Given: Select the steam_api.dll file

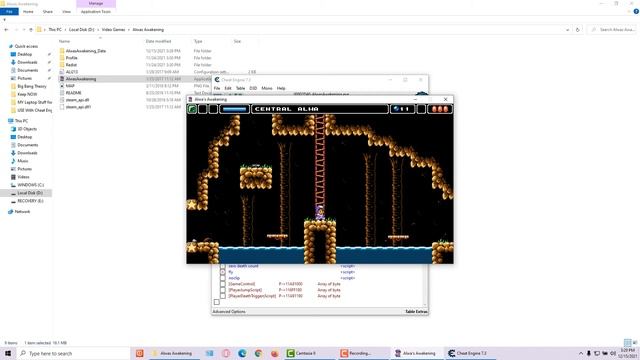Looking at the screenshot, I should pos(78,100).
